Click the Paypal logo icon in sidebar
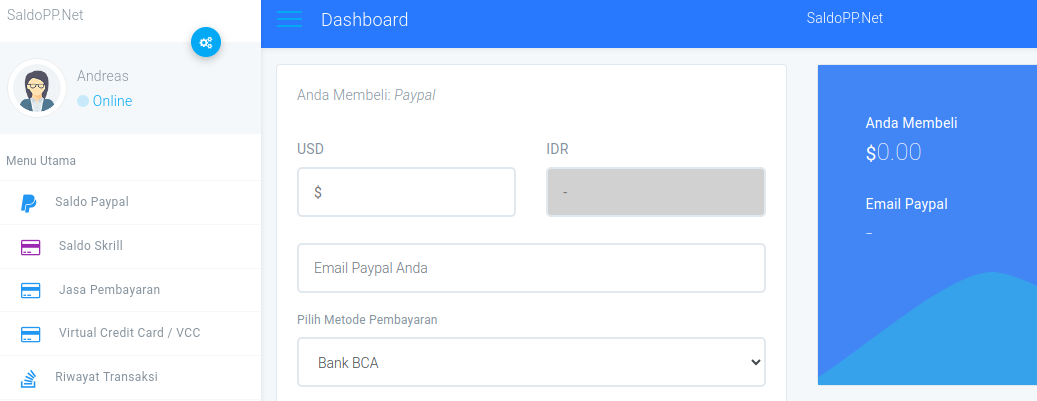This screenshot has width=1037, height=401. [28, 203]
